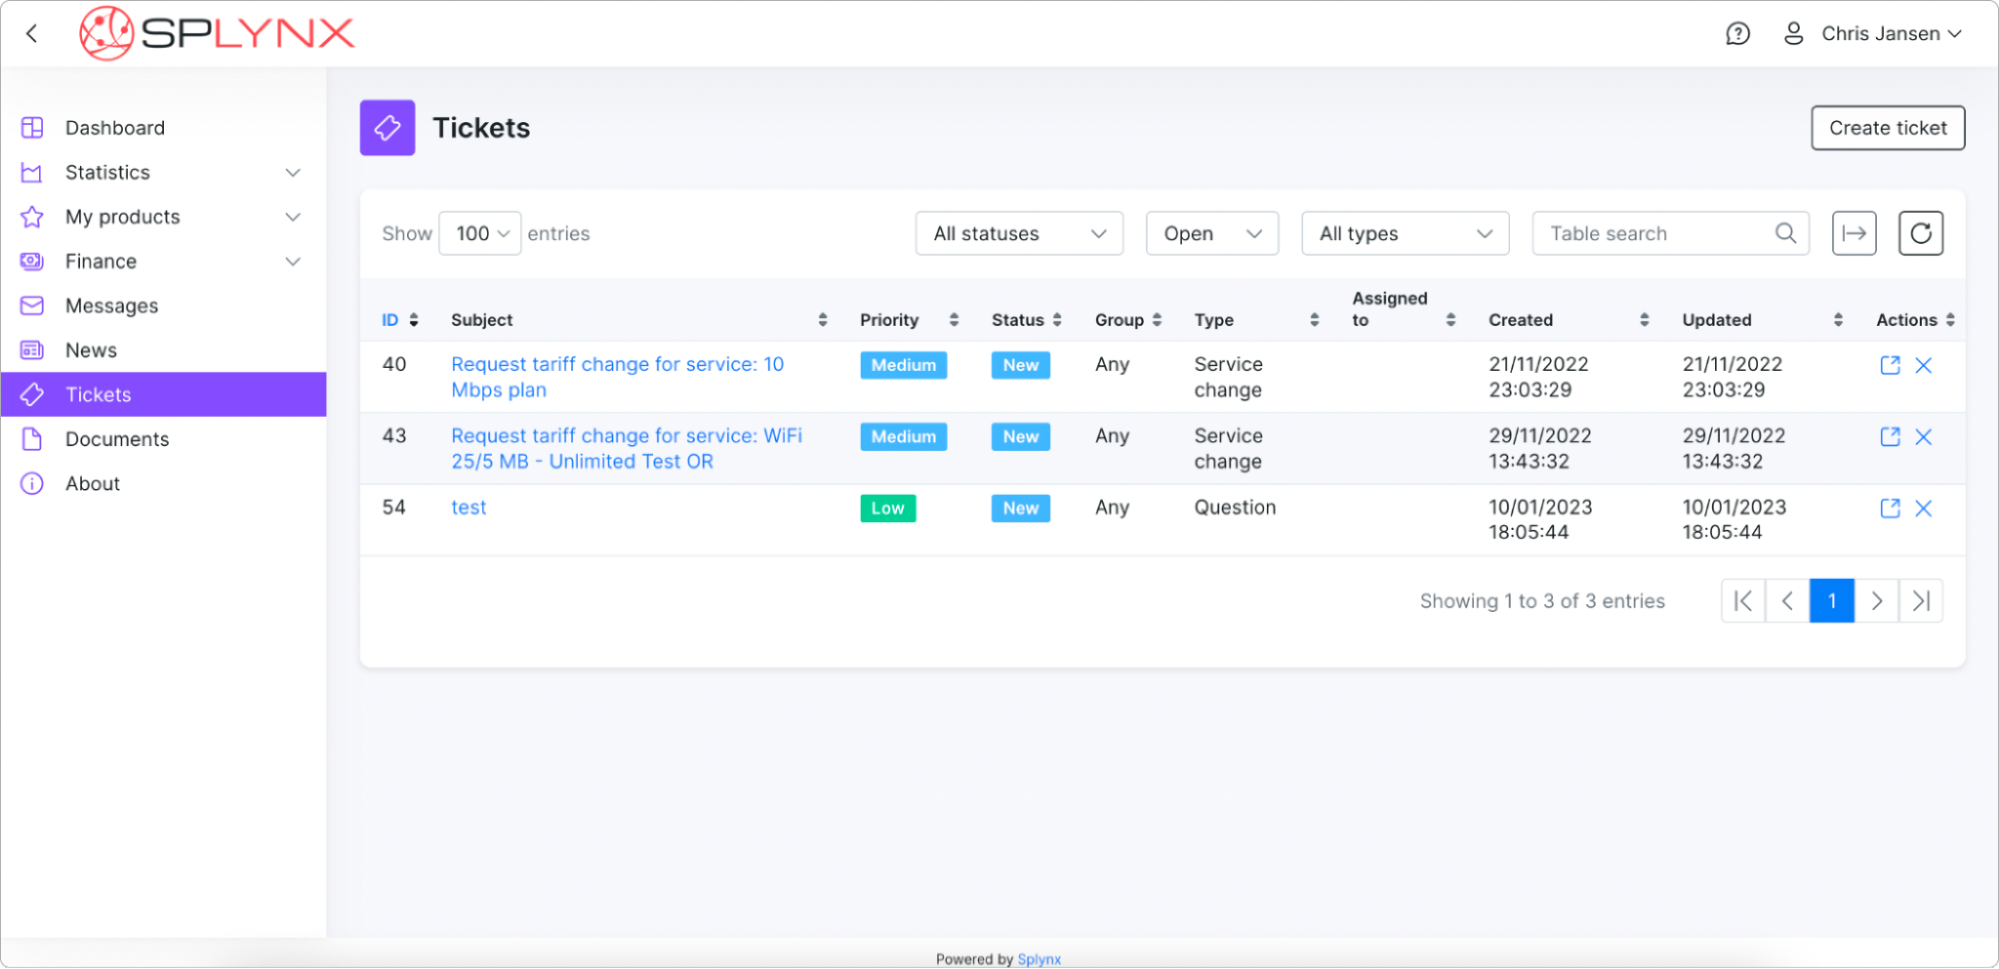Open the help chat icon
The width and height of the screenshot is (1999, 969).
tap(1738, 34)
